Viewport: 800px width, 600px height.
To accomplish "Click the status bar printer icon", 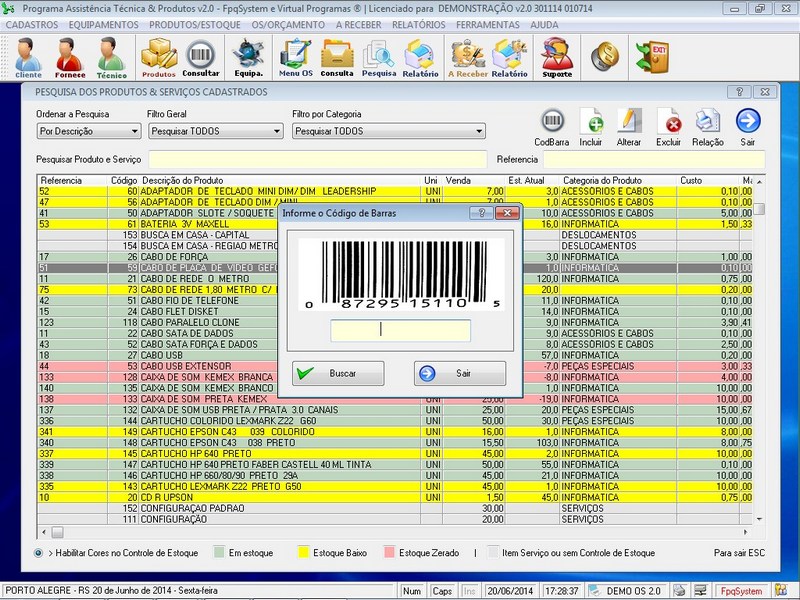I will (679, 590).
